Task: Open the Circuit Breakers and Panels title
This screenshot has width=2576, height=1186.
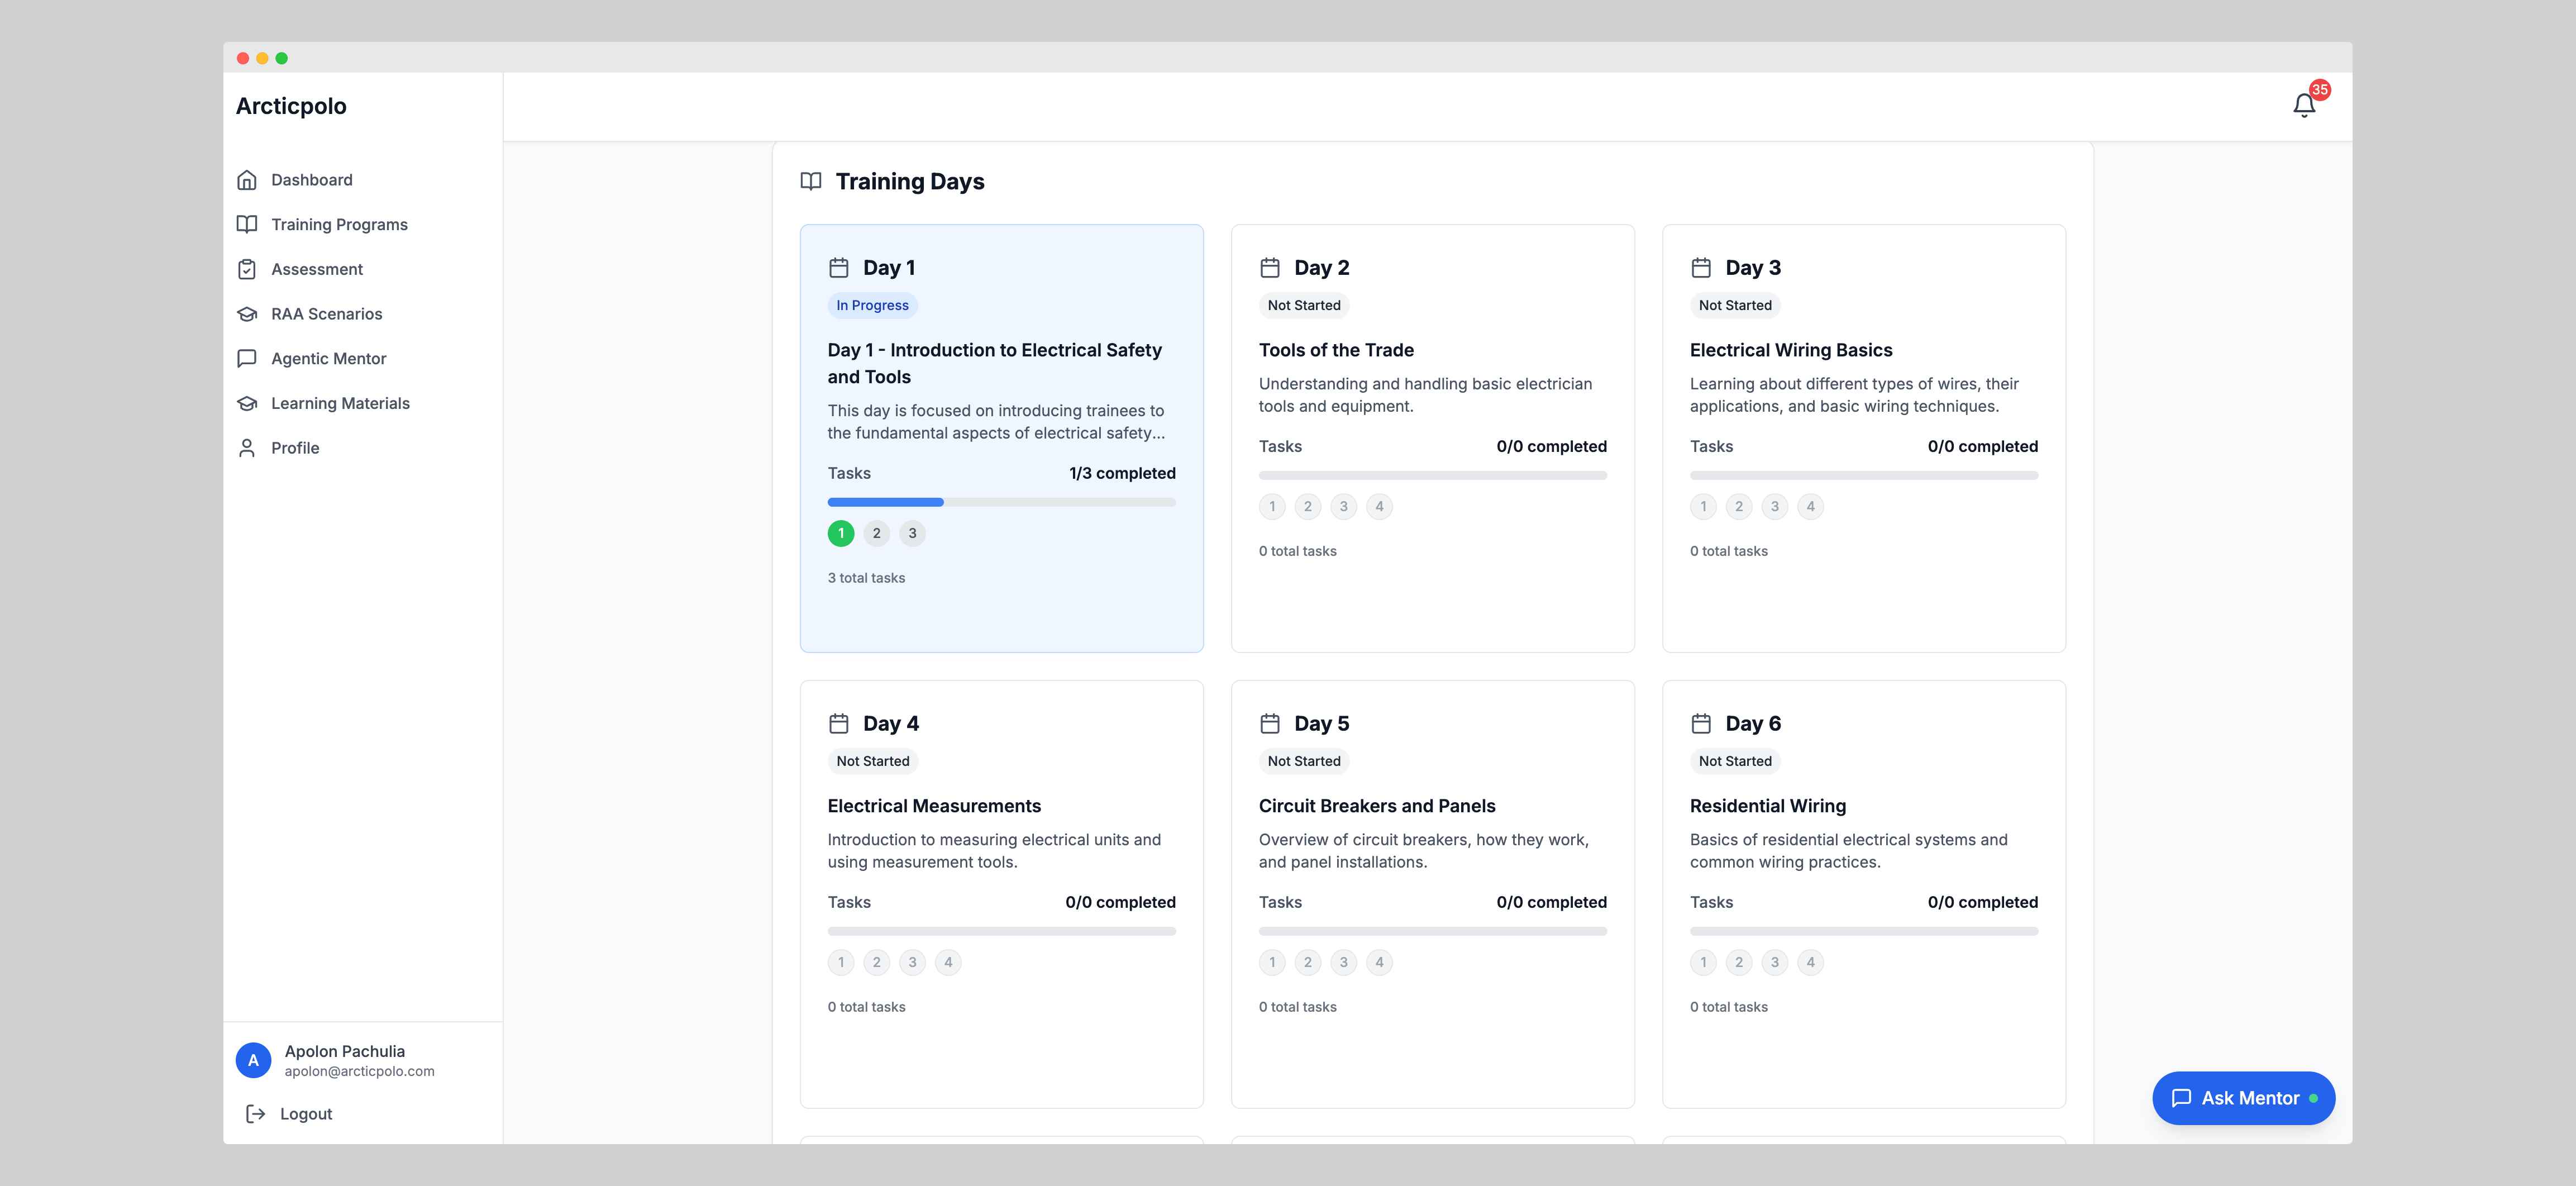Action: [1377, 806]
